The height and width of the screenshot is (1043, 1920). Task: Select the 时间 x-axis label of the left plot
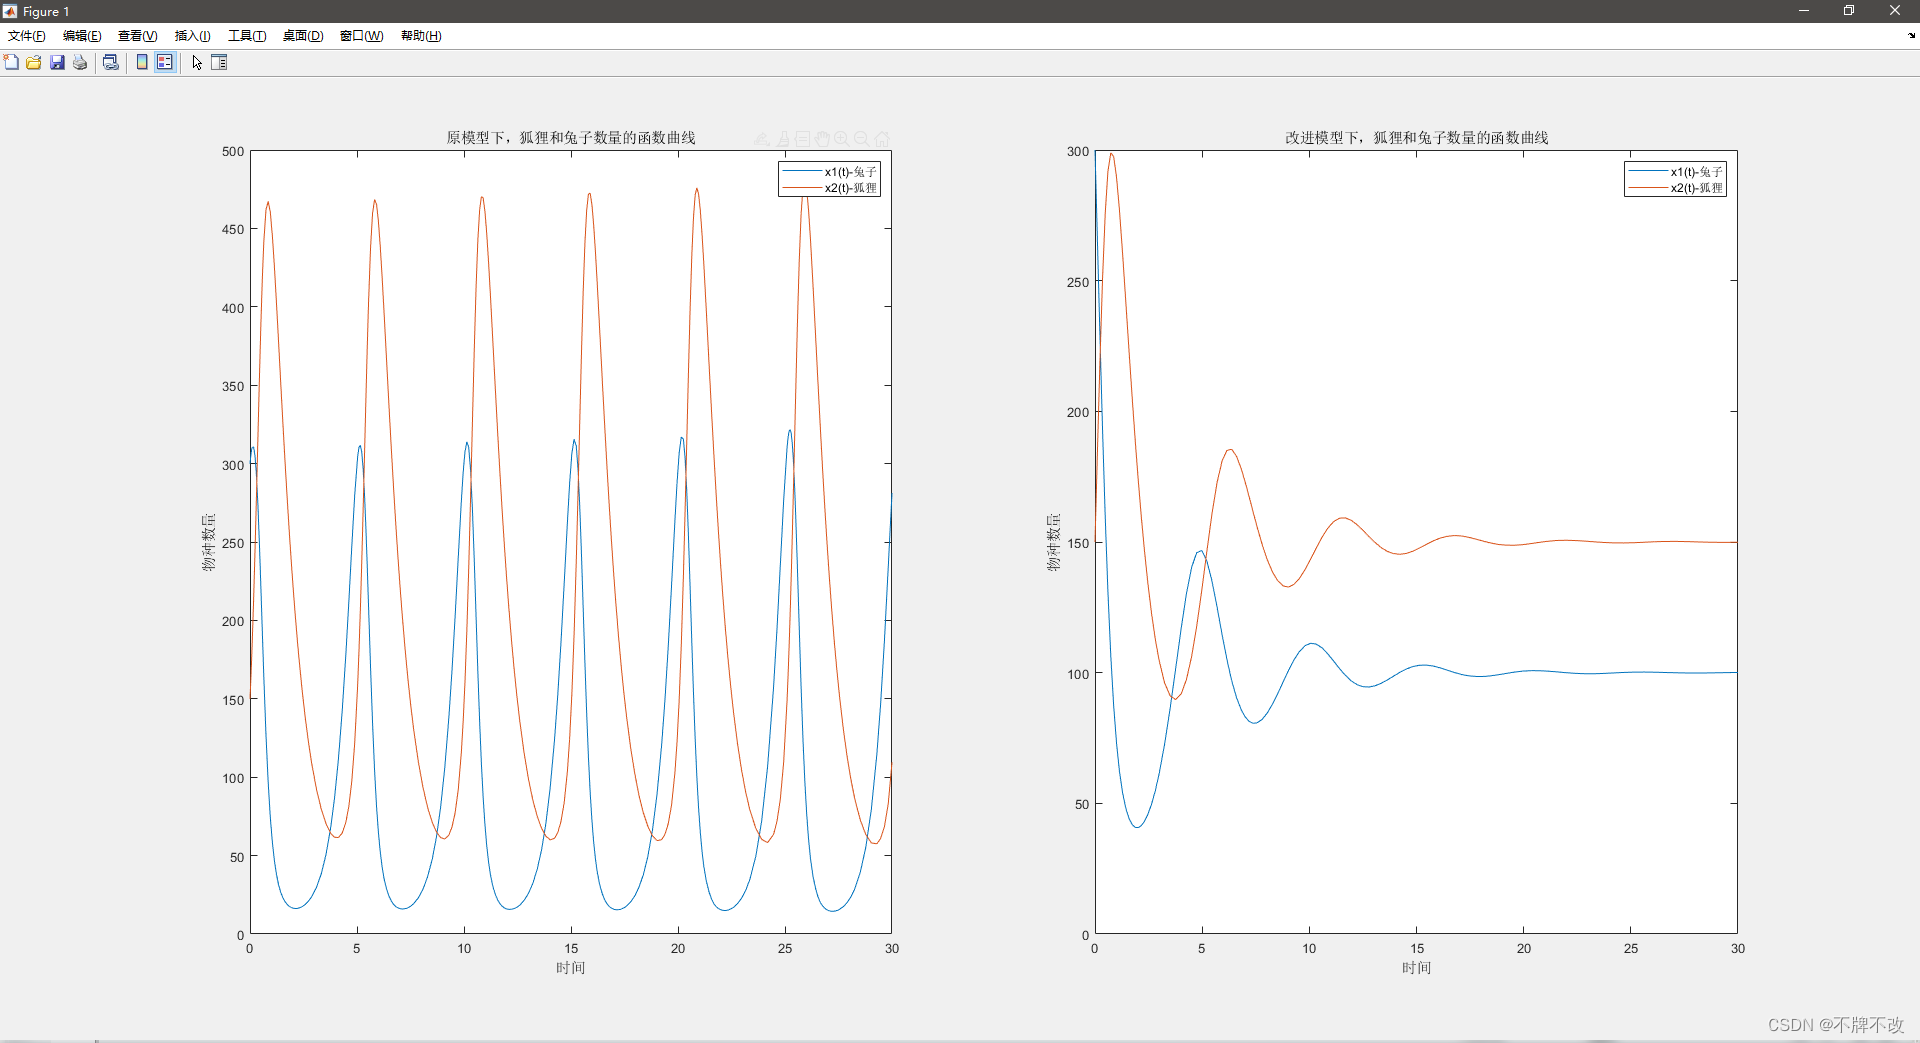571,968
